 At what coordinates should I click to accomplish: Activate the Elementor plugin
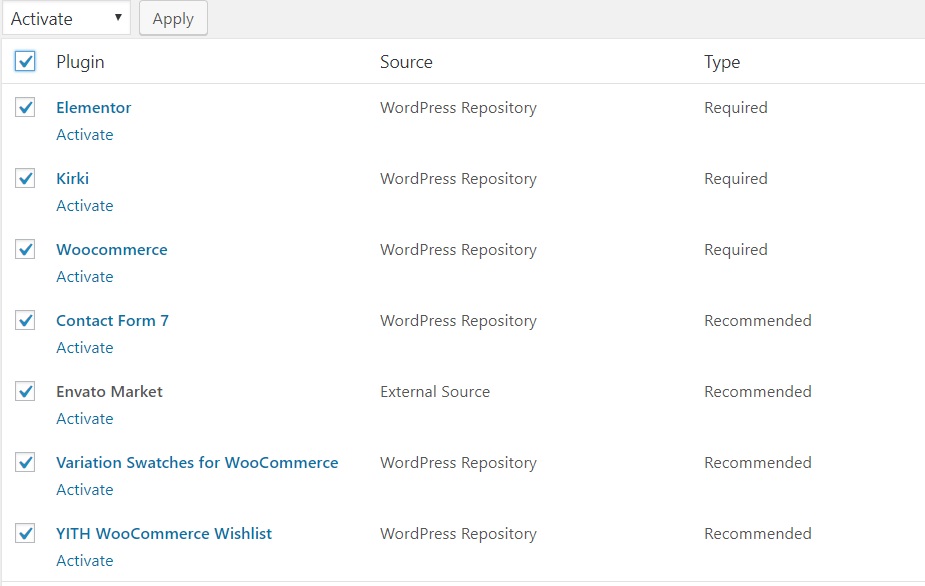[84, 135]
